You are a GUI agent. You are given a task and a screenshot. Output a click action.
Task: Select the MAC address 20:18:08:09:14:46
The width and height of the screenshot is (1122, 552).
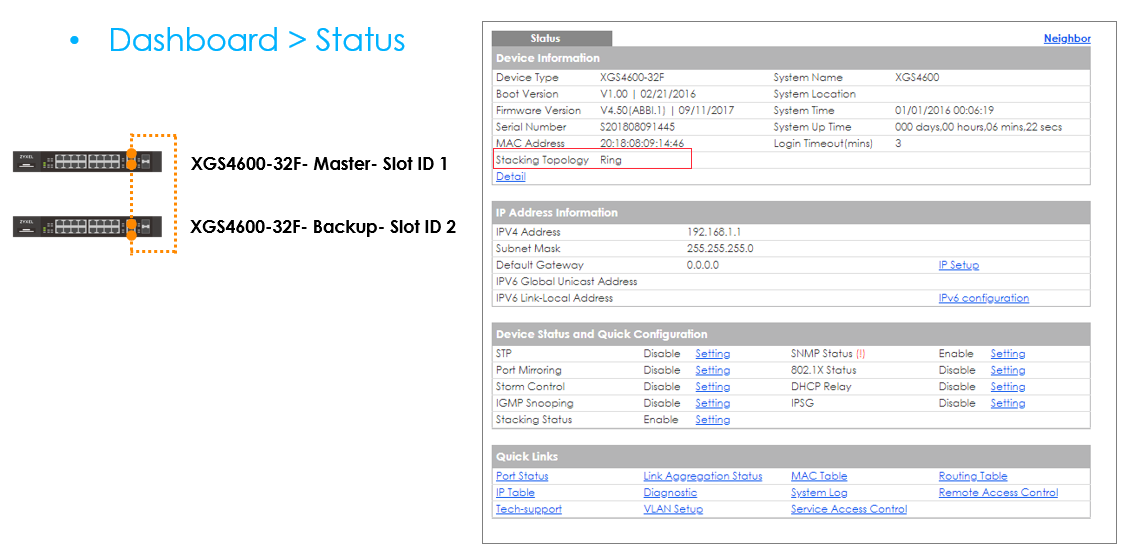point(642,143)
